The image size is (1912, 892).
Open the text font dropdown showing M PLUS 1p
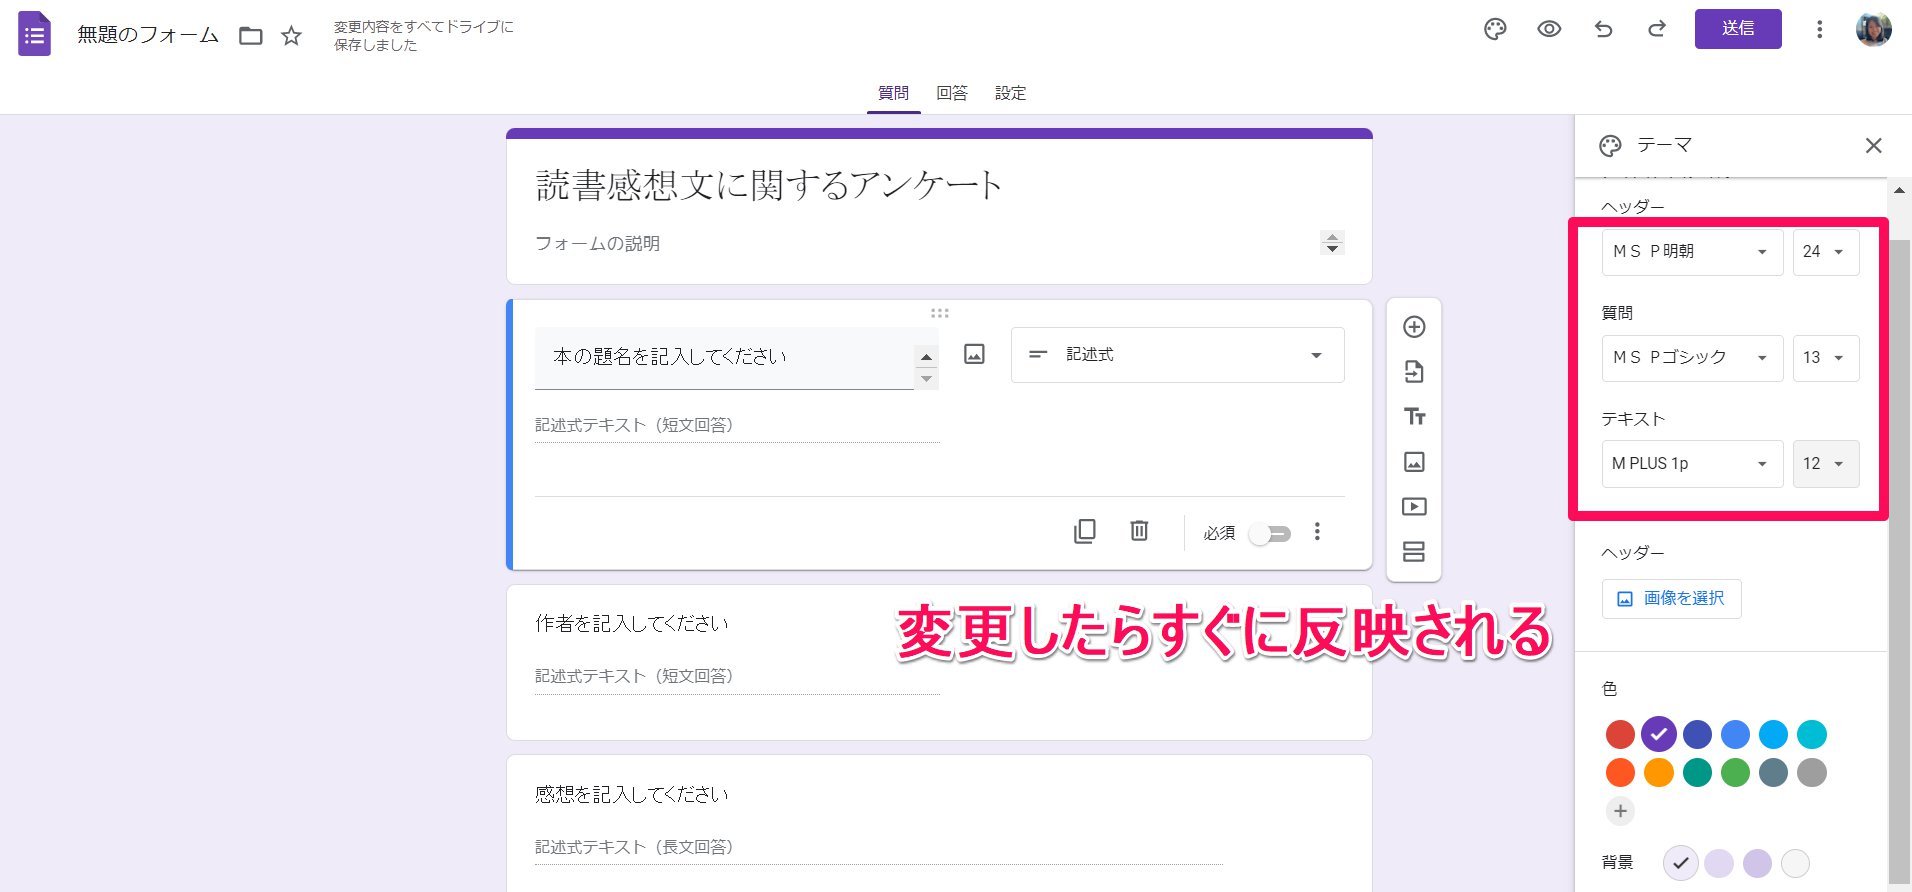[x=1692, y=464]
